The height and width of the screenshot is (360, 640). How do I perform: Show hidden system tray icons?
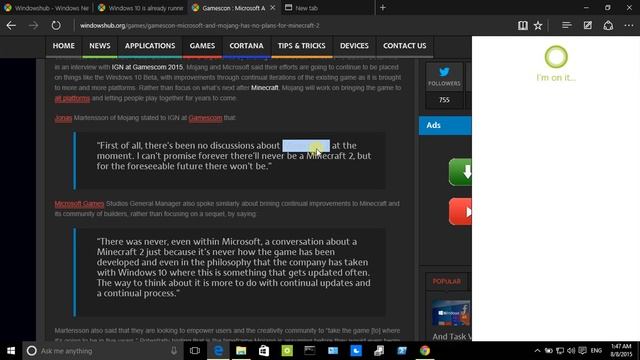point(537,351)
